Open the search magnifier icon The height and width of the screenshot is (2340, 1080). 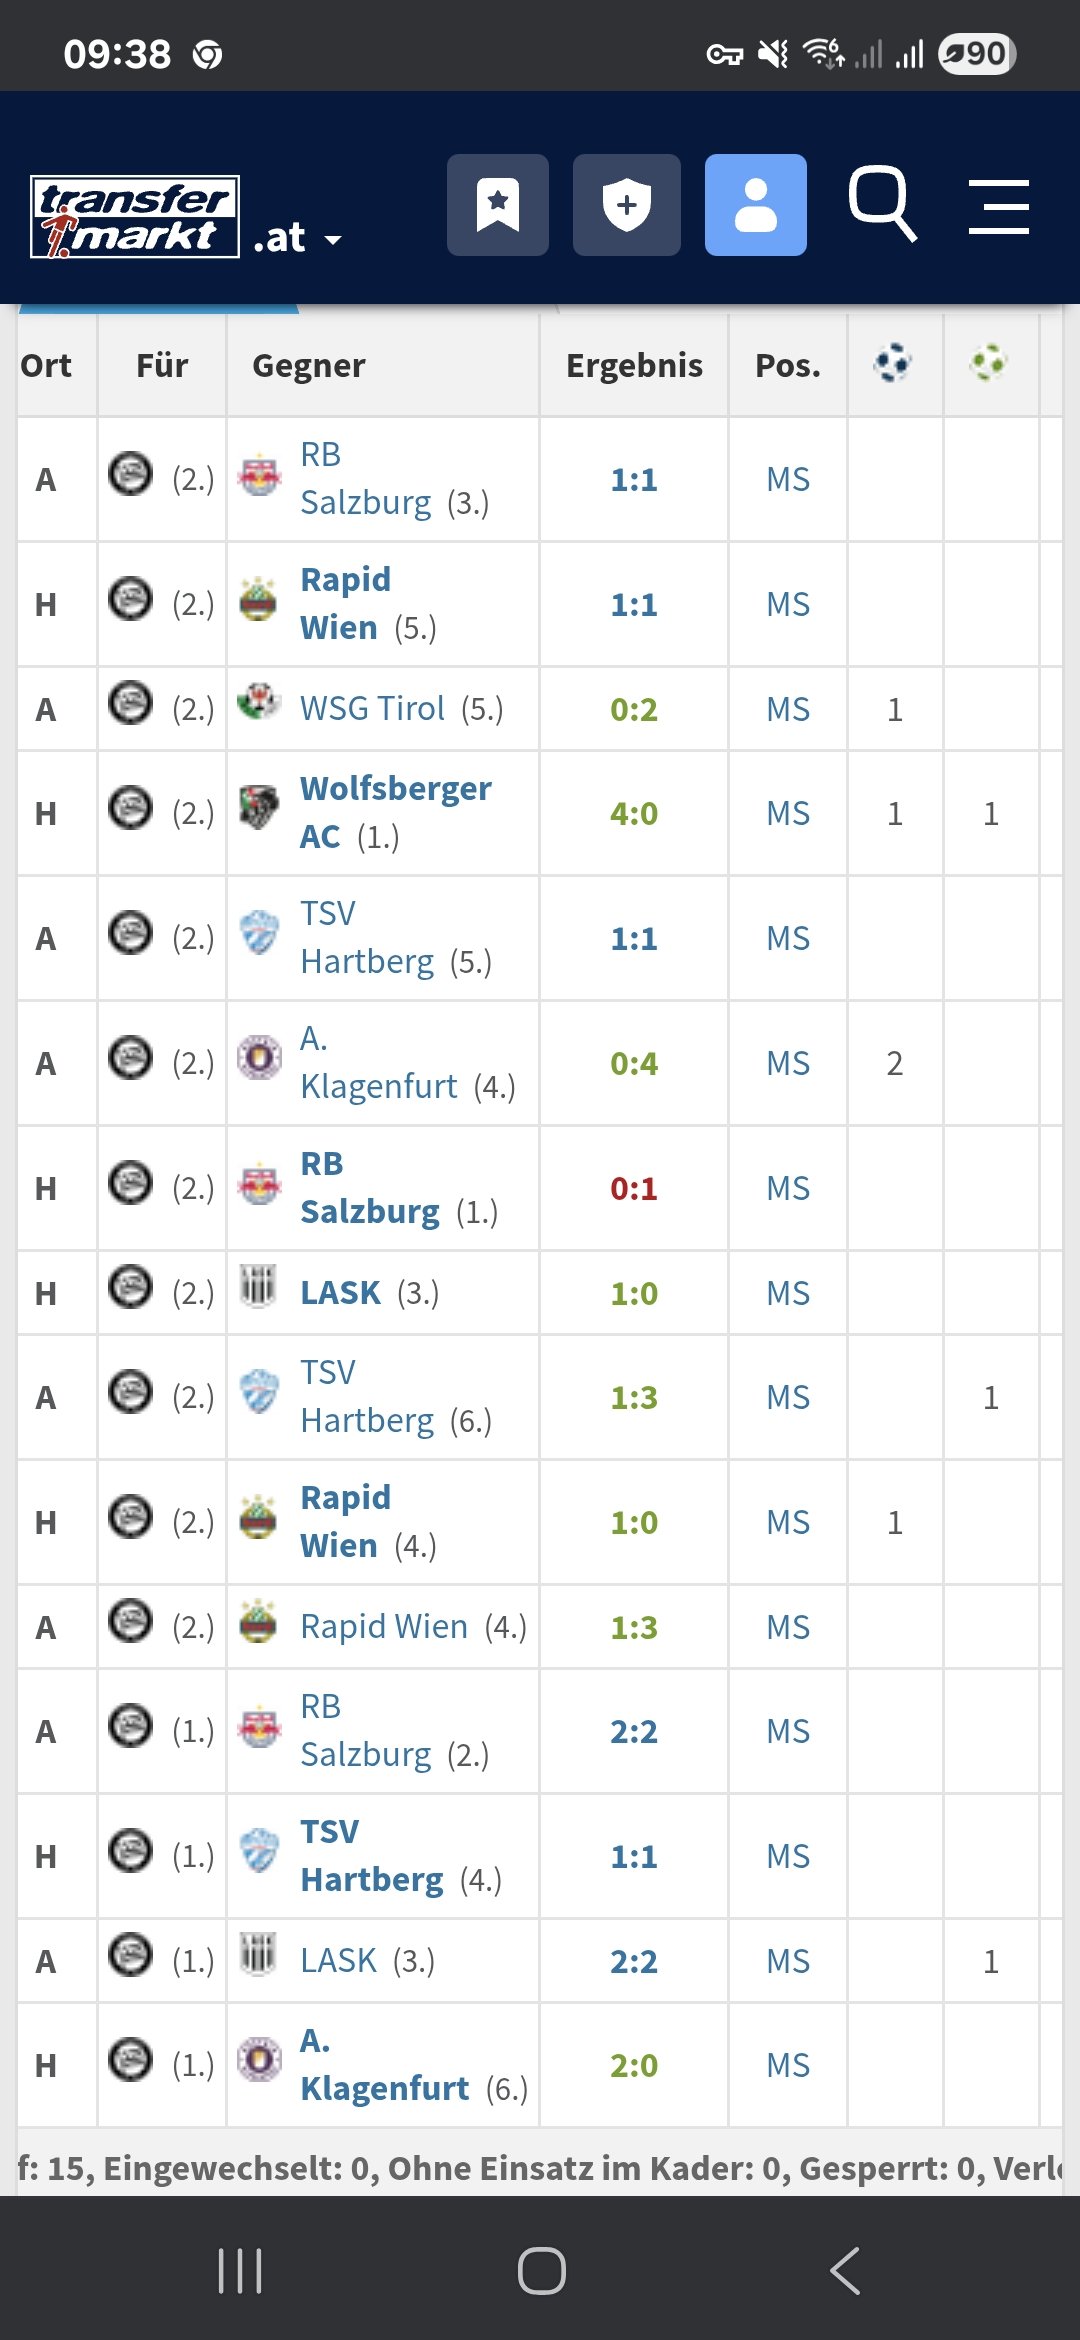point(882,204)
